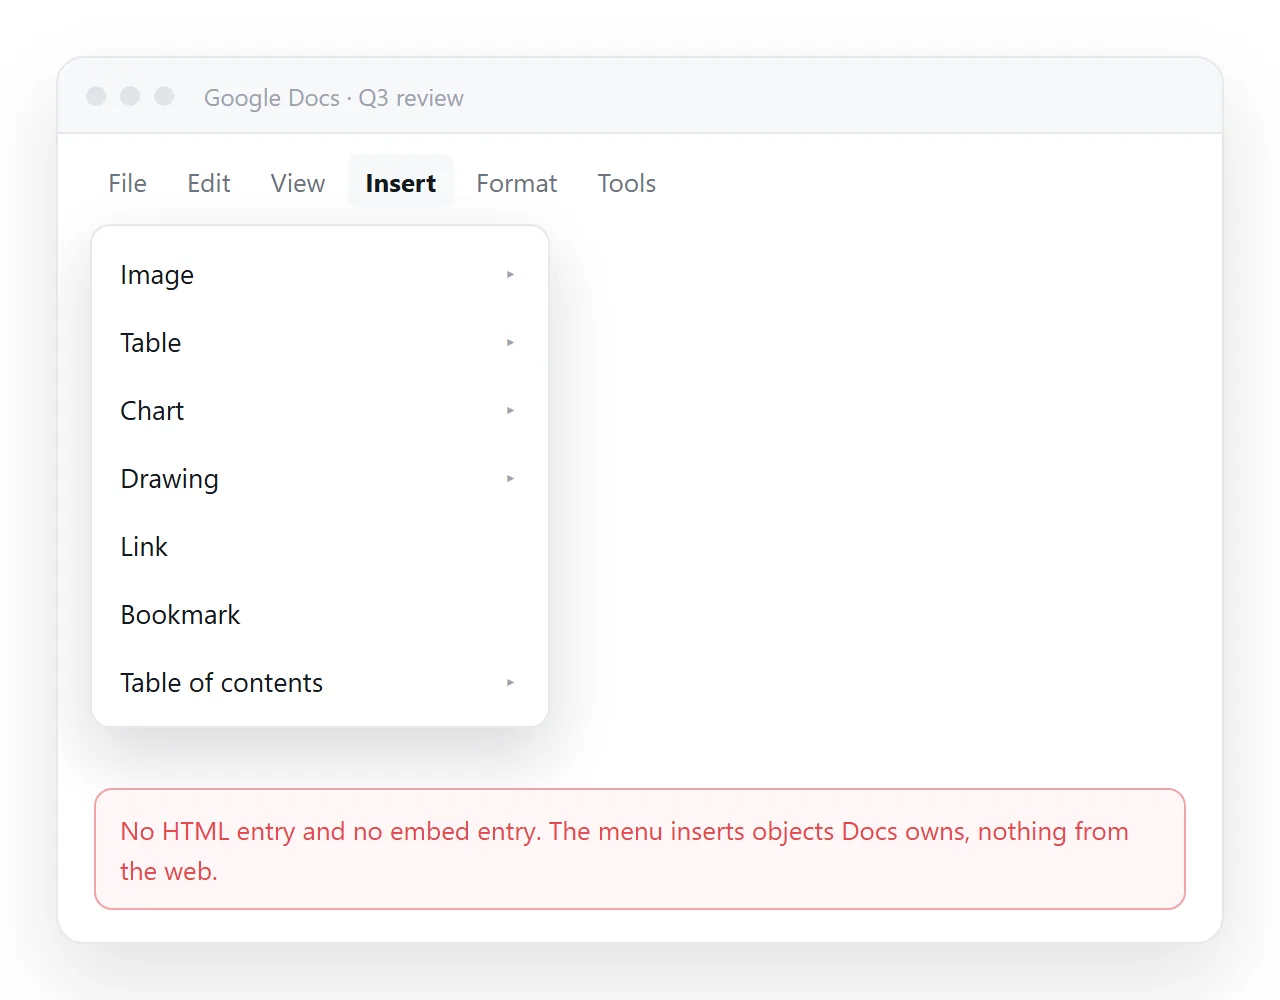This screenshot has width=1280, height=1000.
Task: Expand the Drawing submenu arrow
Action: click(x=510, y=478)
